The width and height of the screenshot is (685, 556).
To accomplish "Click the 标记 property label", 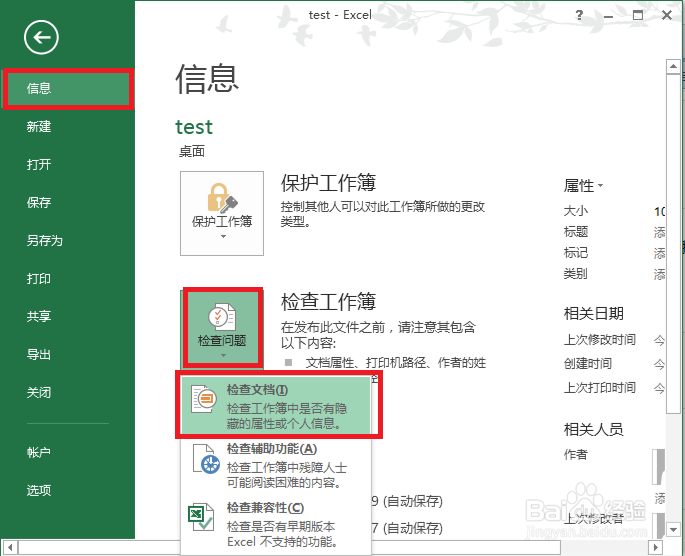I will tap(576, 253).
